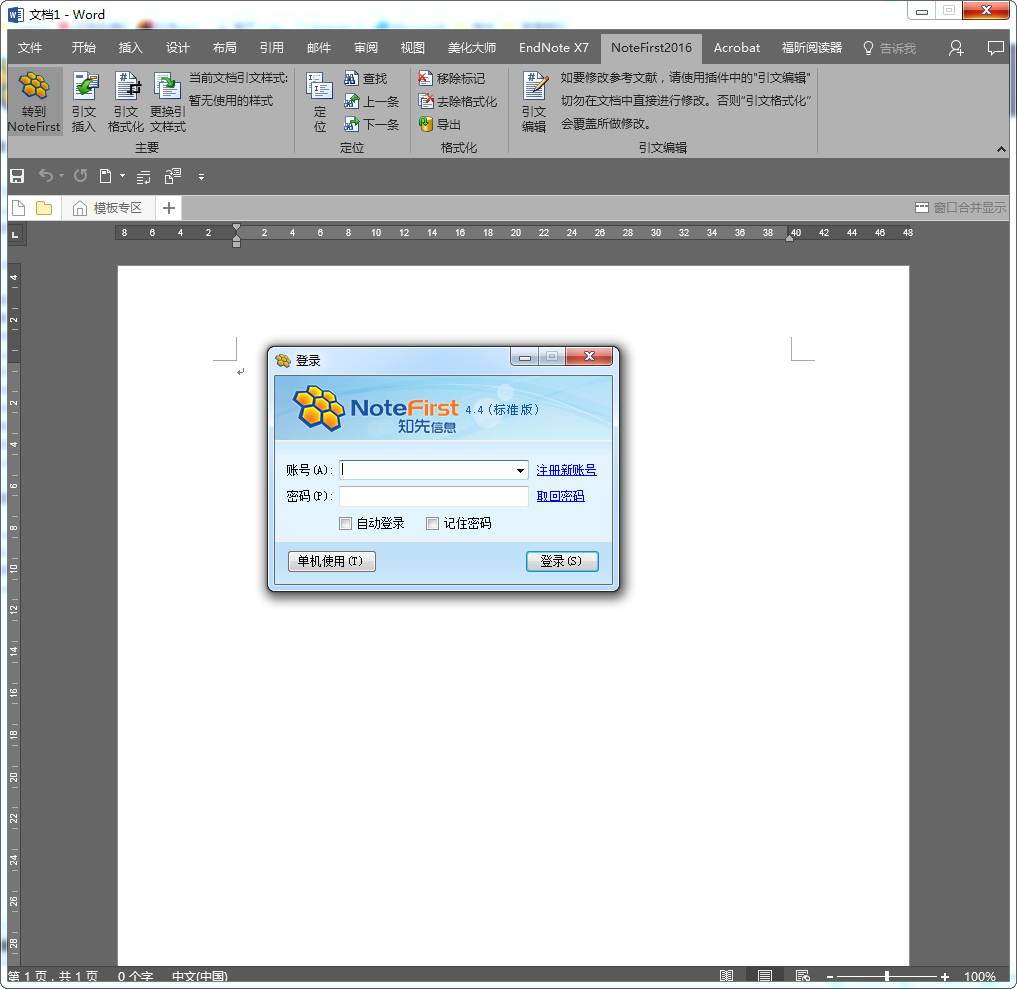Click the 定位 icon in ribbon
The width and height of the screenshot is (1017, 989).
coord(320,86)
